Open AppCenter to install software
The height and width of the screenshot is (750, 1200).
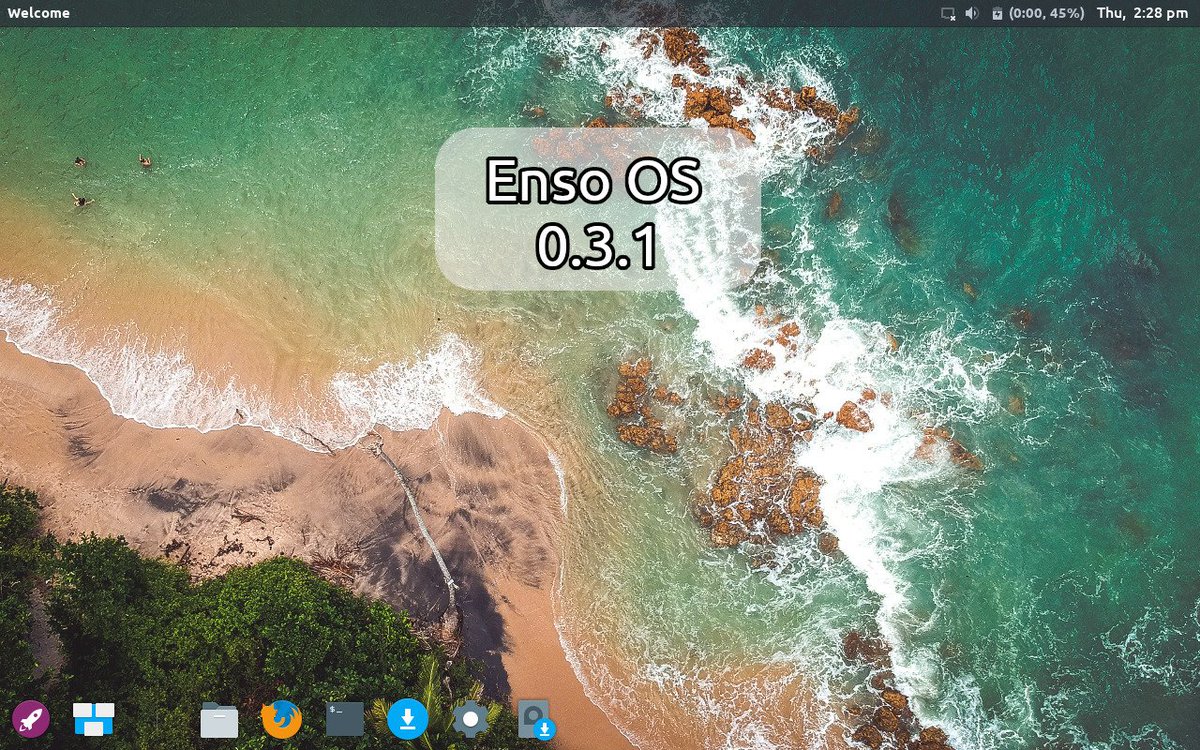coord(407,718)
